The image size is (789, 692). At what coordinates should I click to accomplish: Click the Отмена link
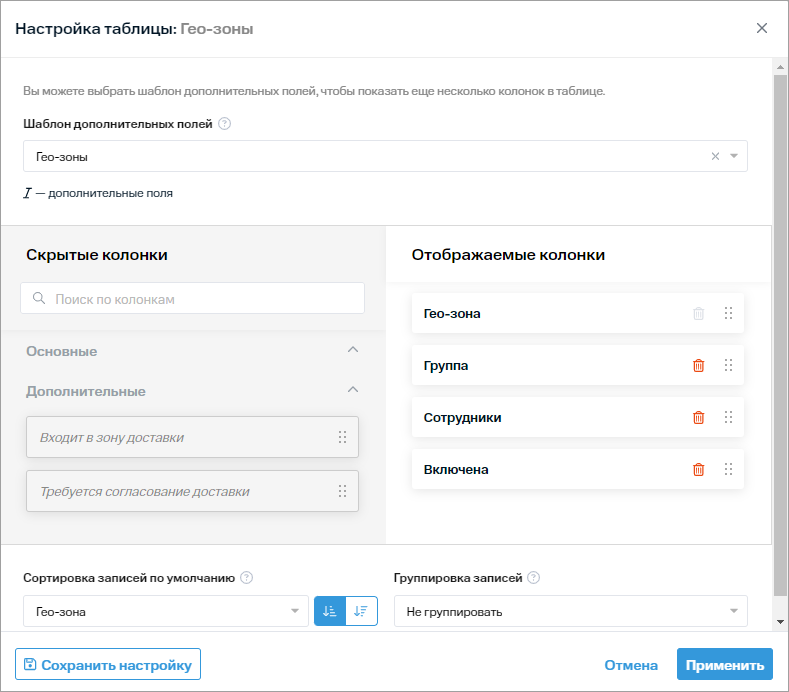coord(631,665)
